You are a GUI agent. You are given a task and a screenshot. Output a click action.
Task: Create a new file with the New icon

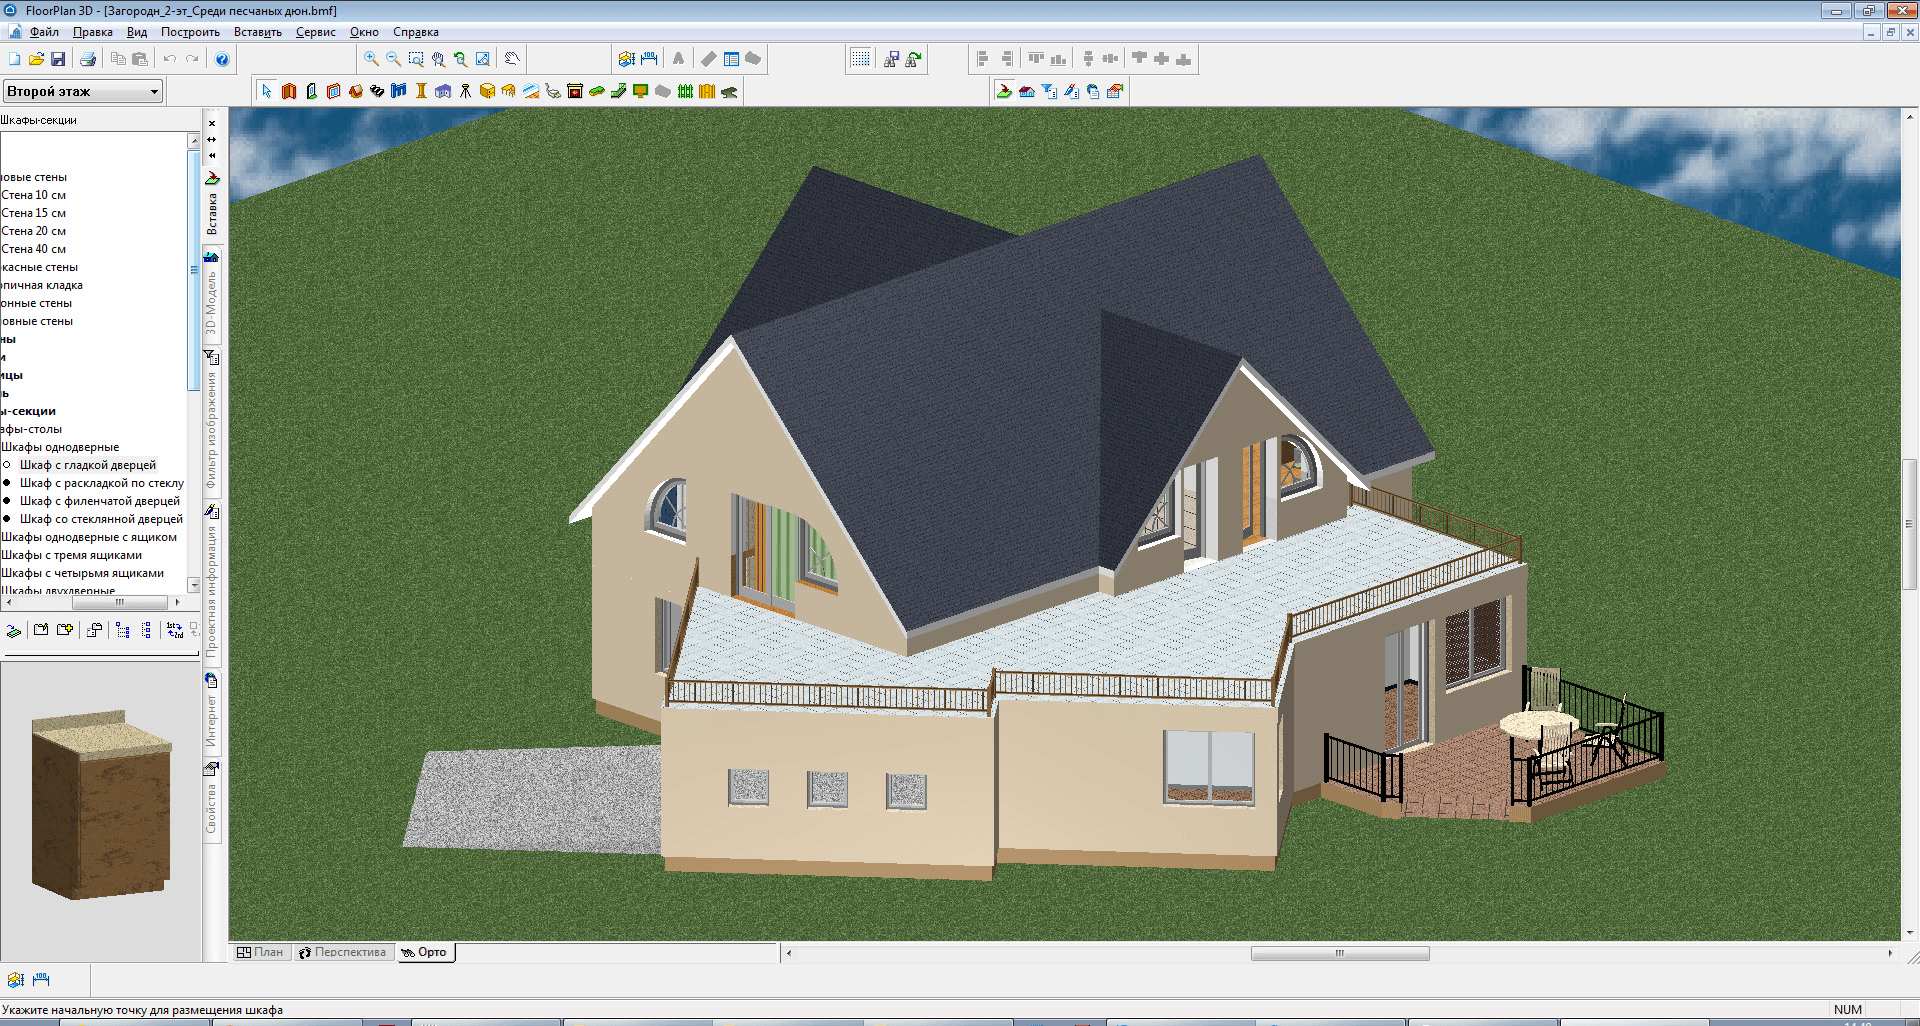[x=14, y=59]
